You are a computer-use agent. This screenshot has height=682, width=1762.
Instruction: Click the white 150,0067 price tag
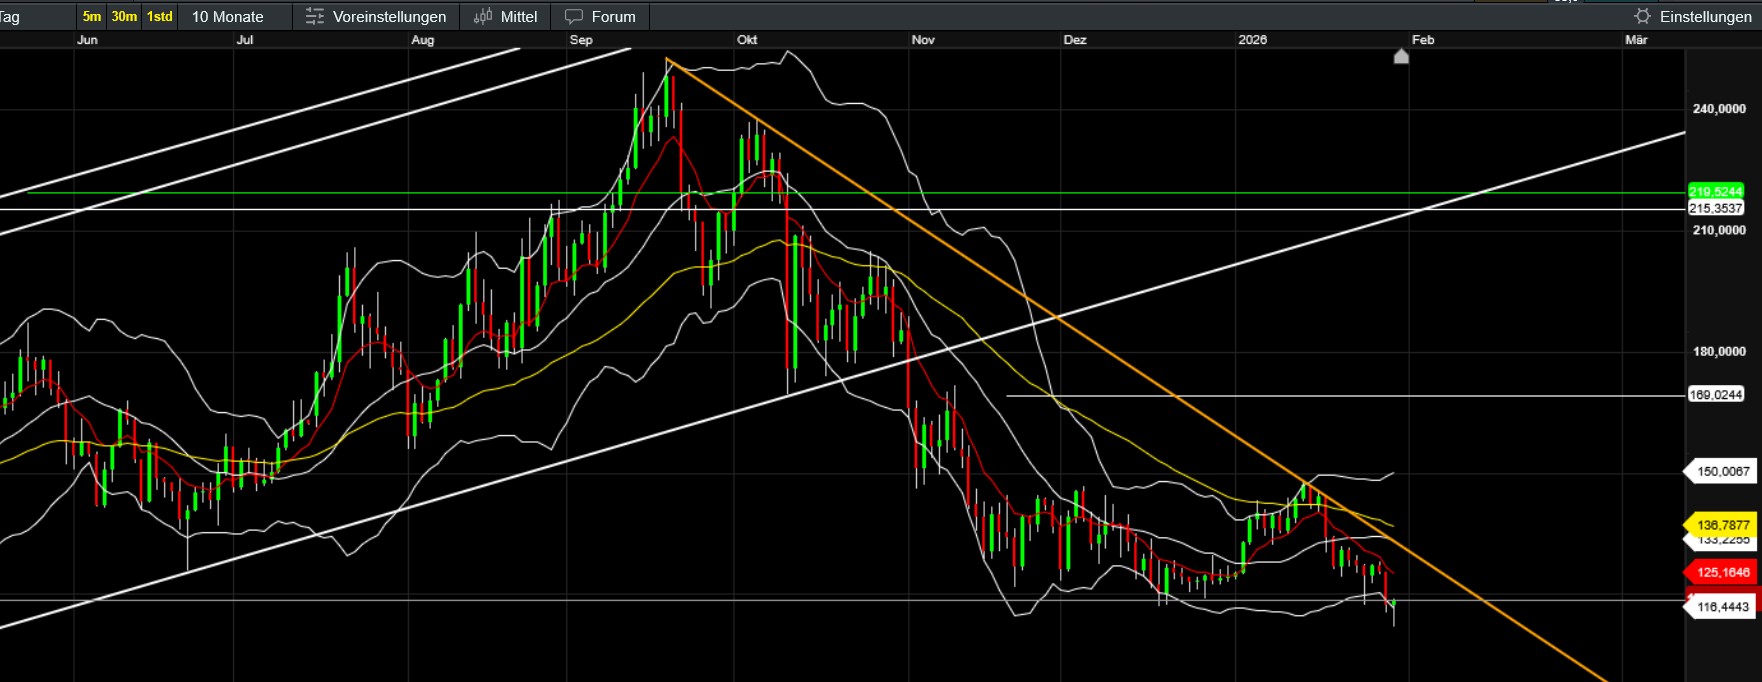[1722, 471]
